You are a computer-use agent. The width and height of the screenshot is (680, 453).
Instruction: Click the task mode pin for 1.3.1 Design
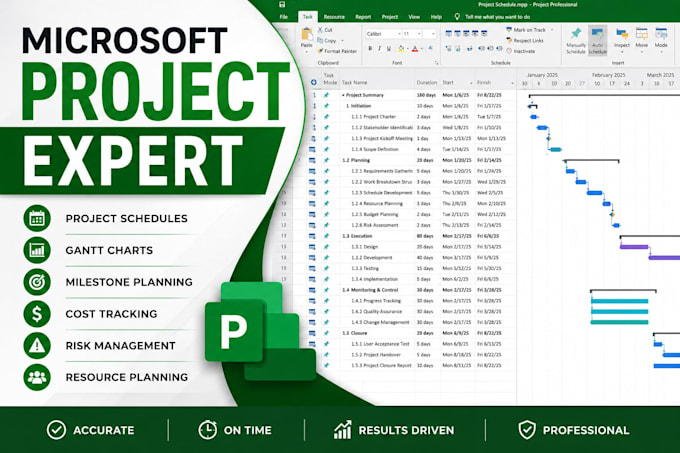pyautogui.click(x=326, y=247)
